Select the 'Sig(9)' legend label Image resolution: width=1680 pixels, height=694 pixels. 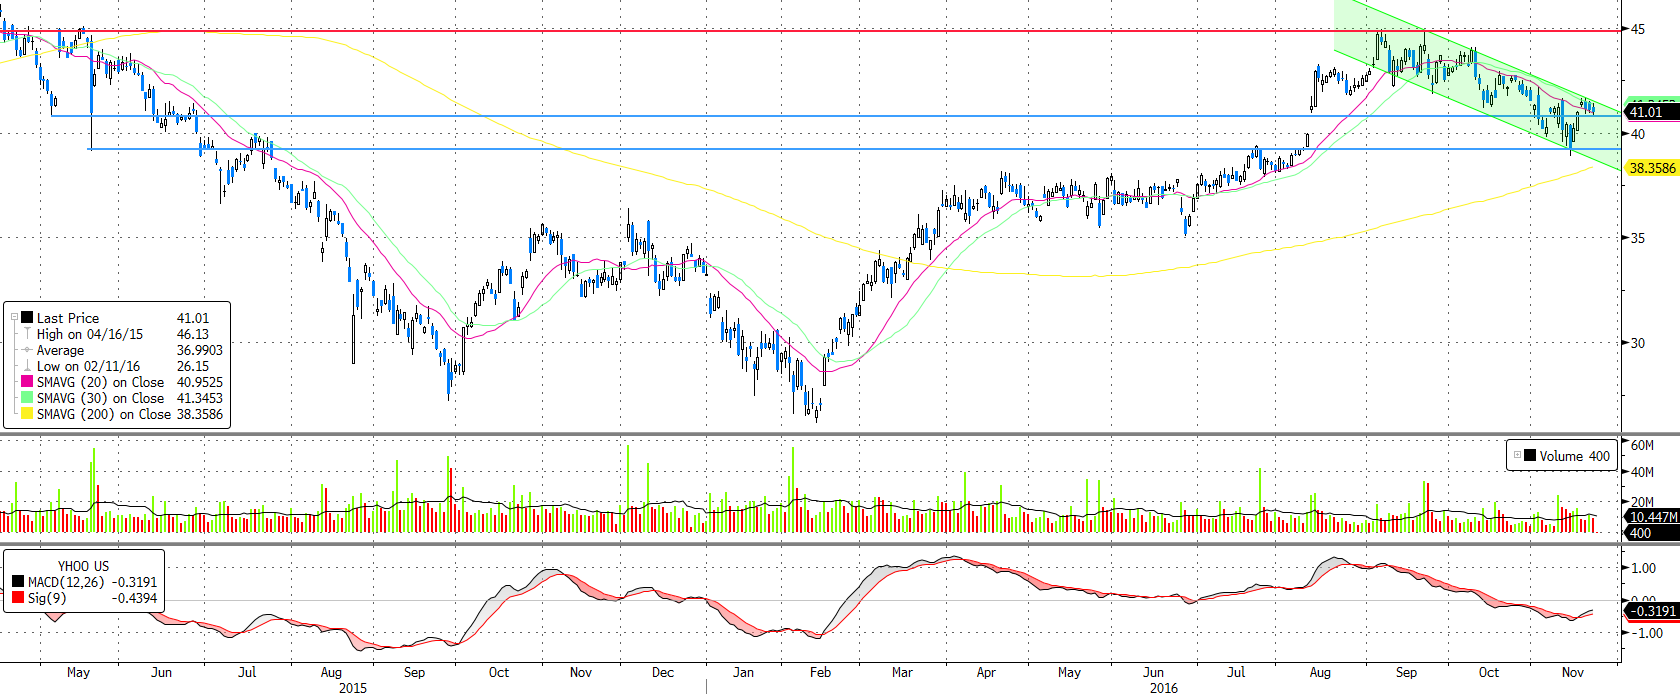[x=46, y=598]
